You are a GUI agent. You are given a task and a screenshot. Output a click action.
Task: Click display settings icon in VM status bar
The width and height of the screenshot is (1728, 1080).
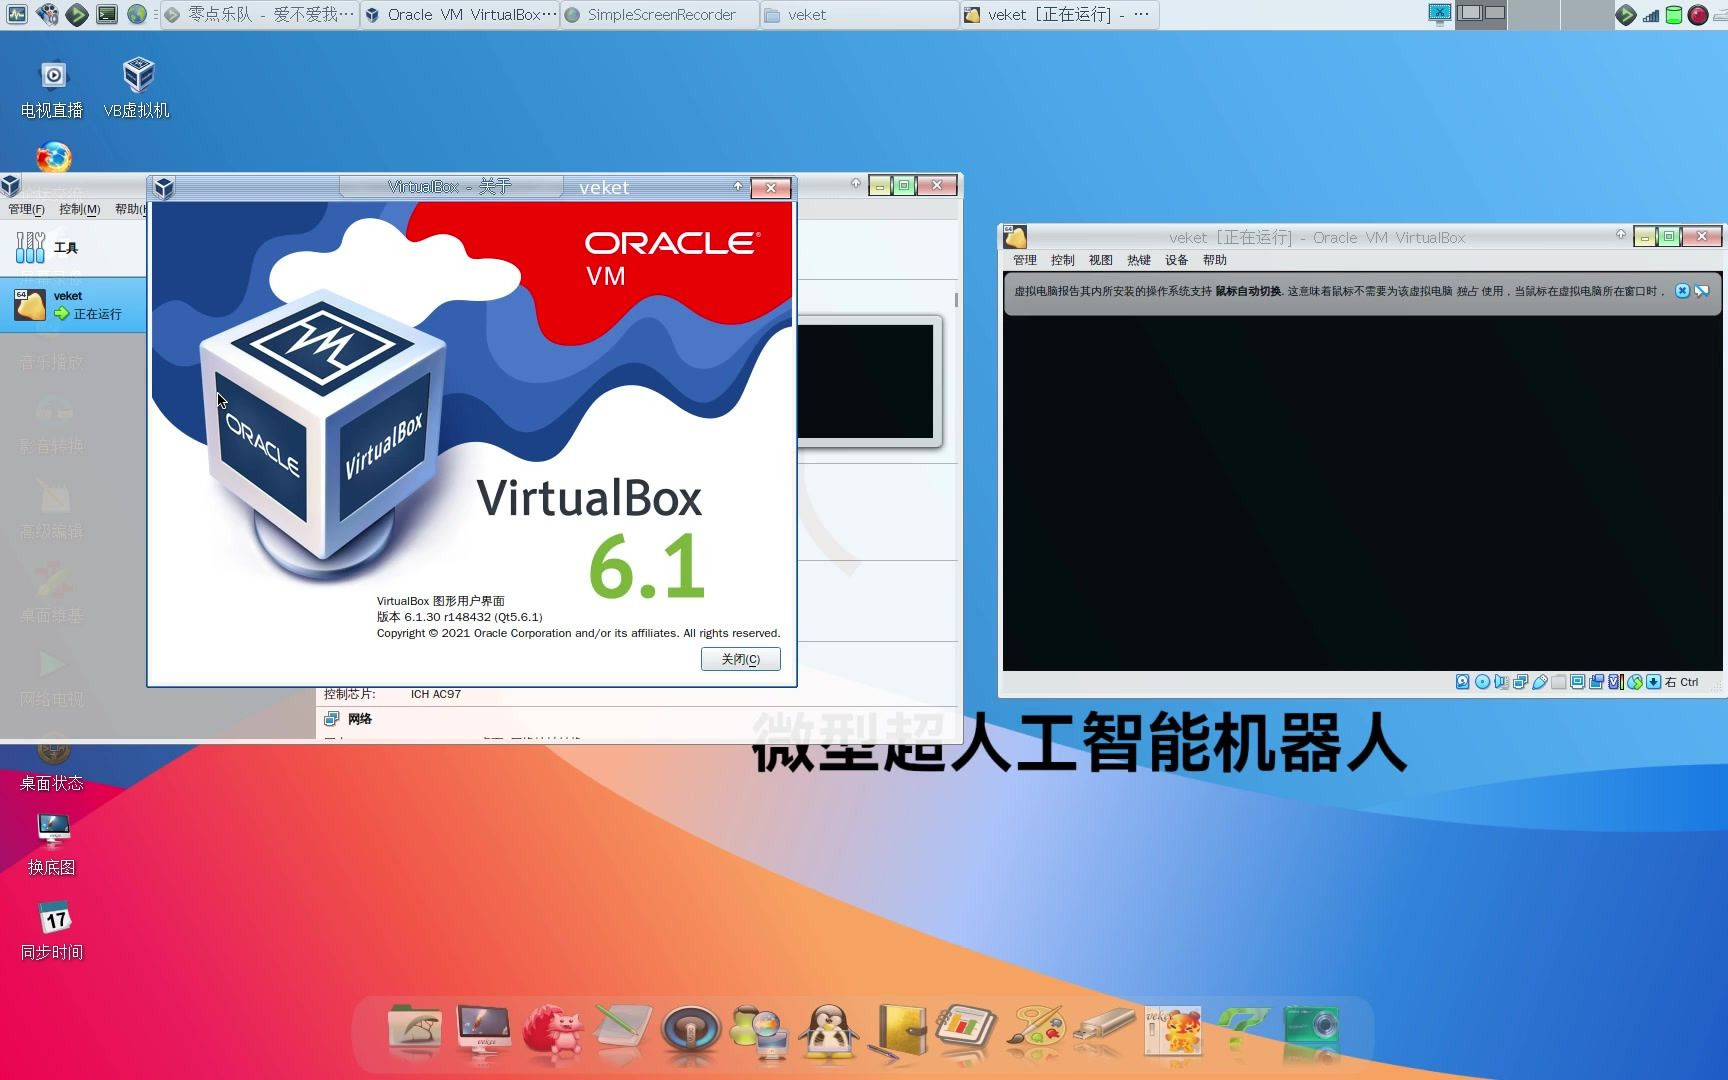click(x=1577, y=682)
